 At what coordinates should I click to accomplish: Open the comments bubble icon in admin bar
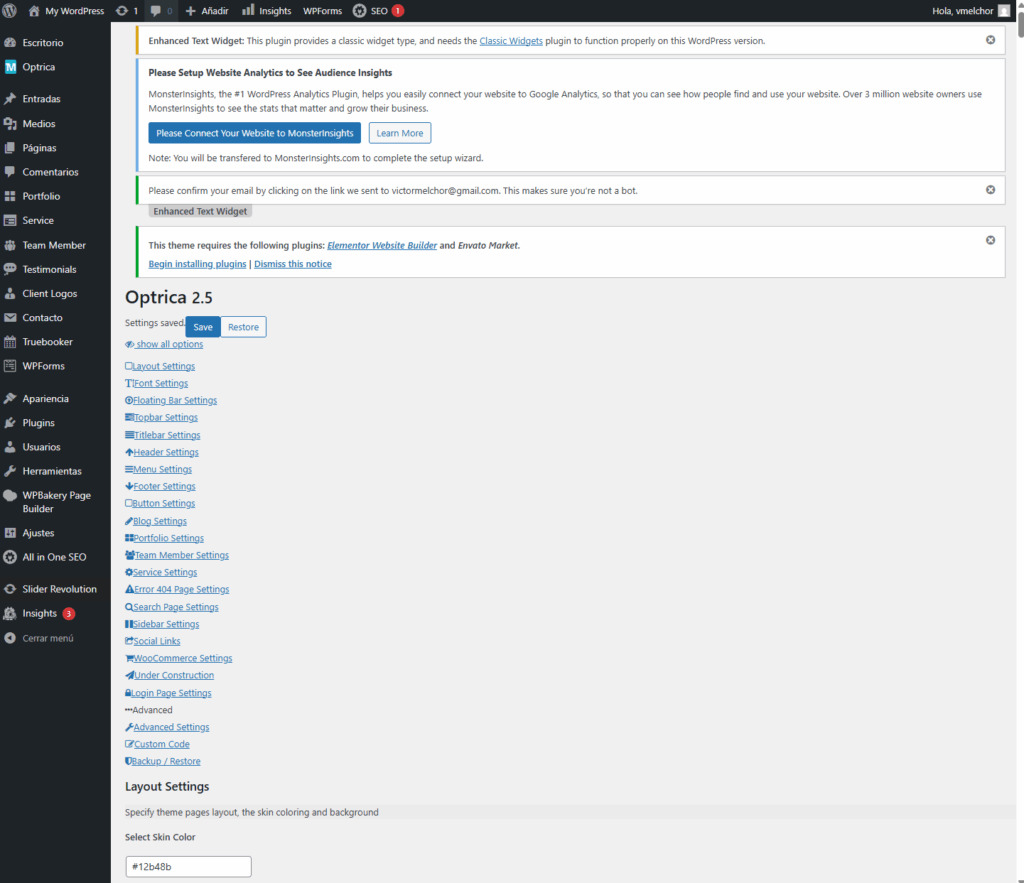[155, 10]
